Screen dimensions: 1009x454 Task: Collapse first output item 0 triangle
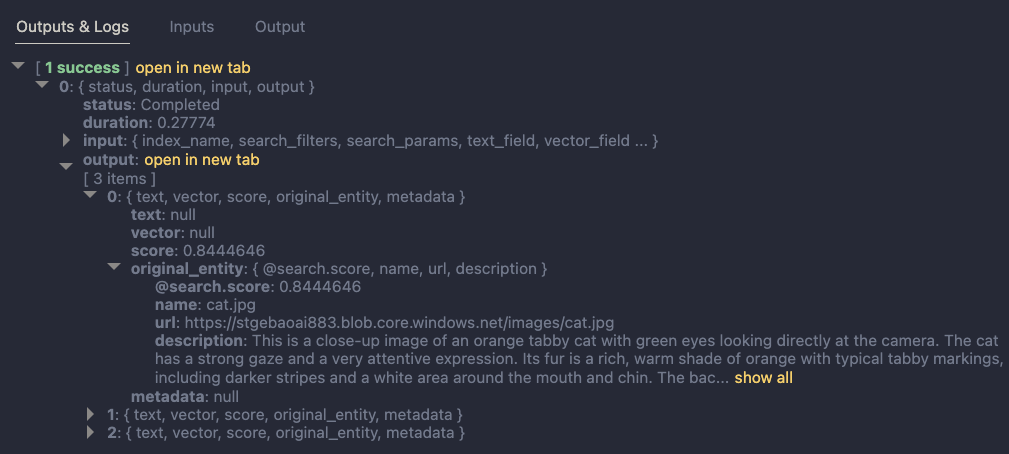tap(90, 197)
